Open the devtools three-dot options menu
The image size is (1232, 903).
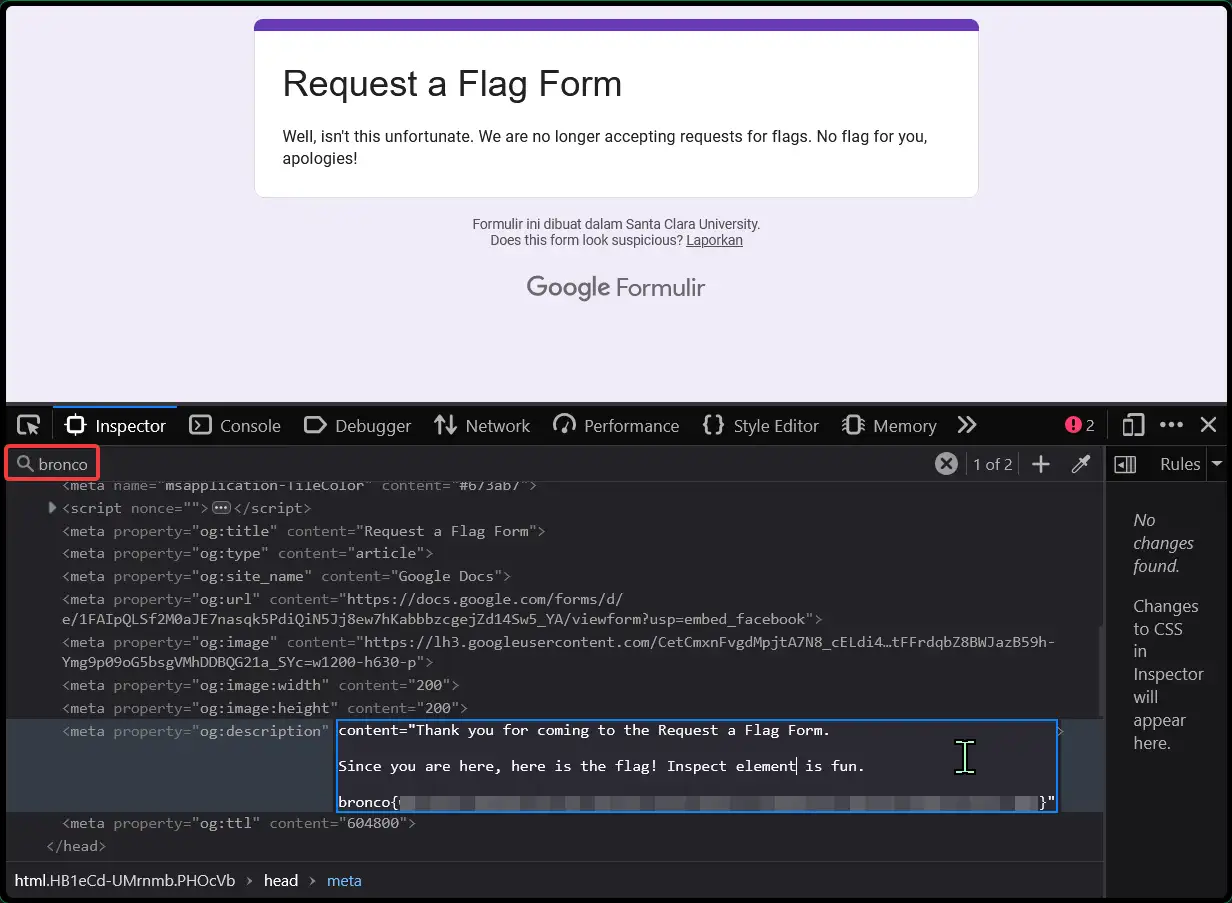click(x=1171, y=425)
